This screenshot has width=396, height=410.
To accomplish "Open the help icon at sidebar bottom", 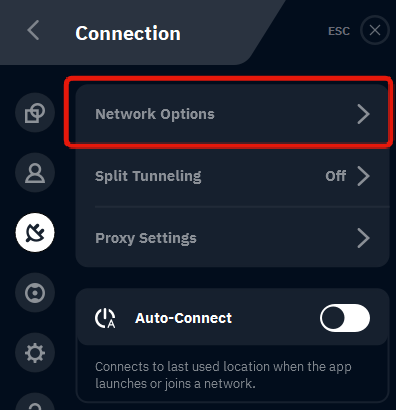I will [x=35, y=403].
